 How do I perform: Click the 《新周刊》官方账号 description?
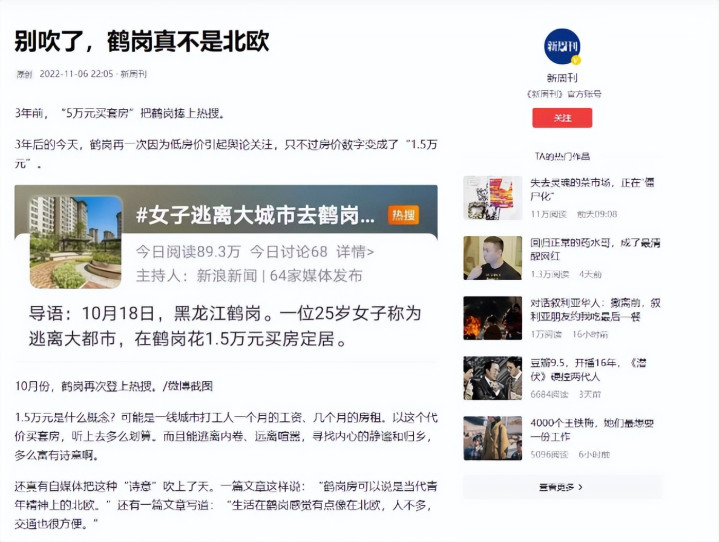tap(563, 94)
